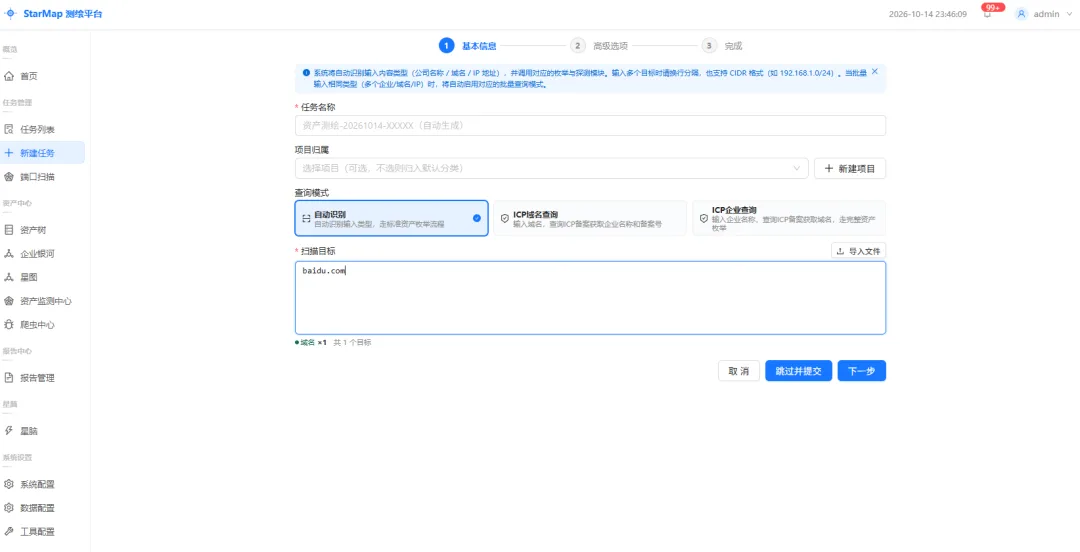Open 企业银河 menu entry
The width and height of the screenshot is (1080, 552).
43,254
